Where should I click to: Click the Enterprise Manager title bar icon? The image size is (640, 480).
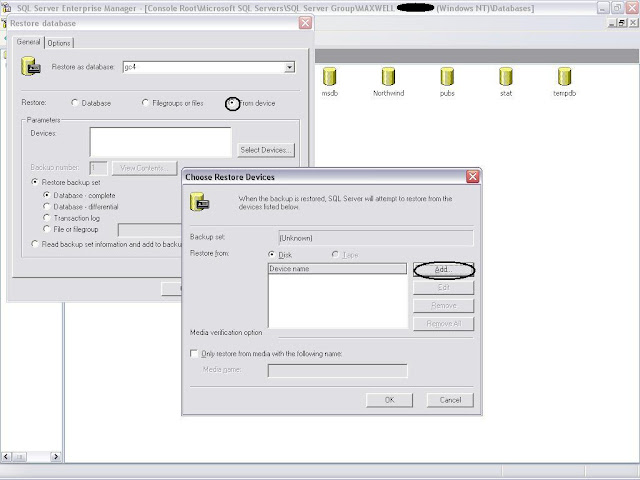pyautogui.click(x=7, y=8)
